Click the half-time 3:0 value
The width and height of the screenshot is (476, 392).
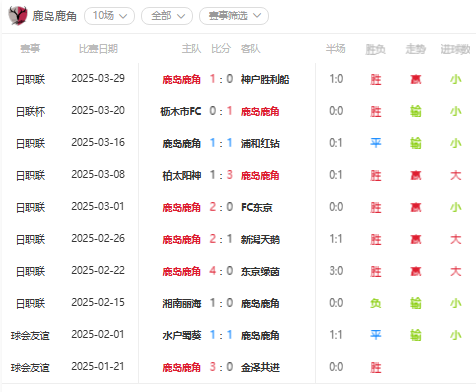336,271
